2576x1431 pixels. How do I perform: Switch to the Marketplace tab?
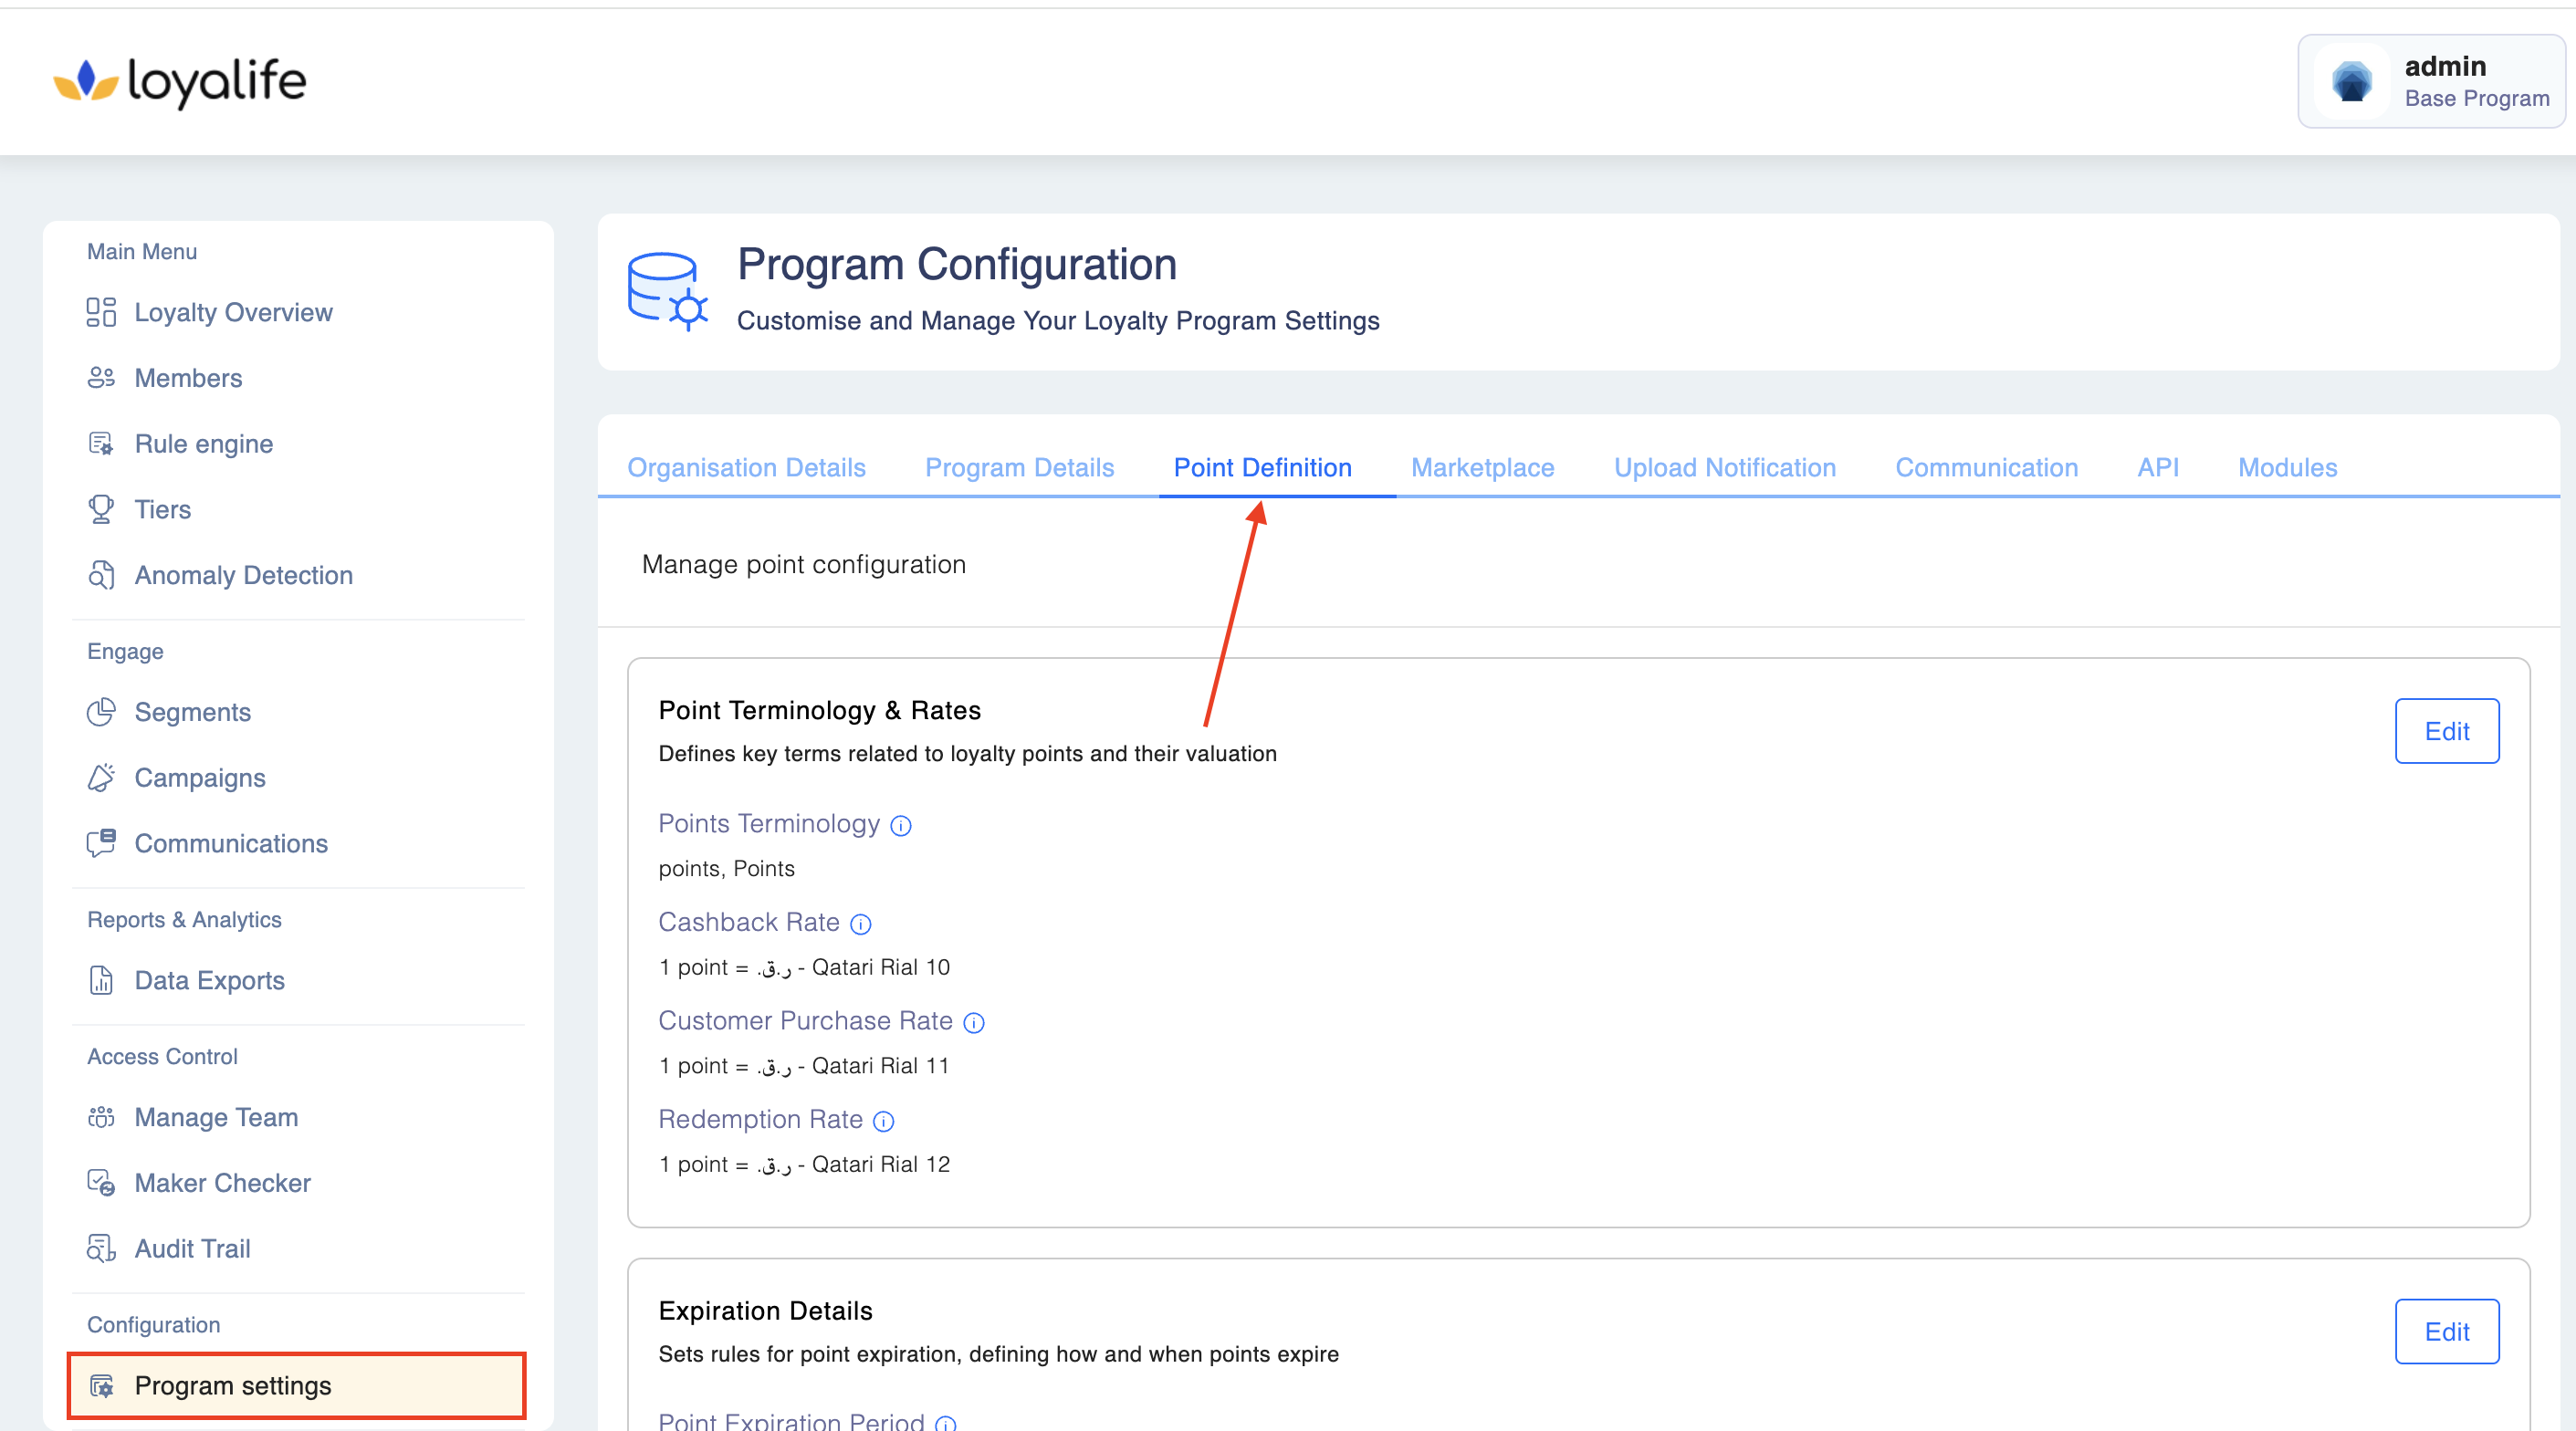1482,468
